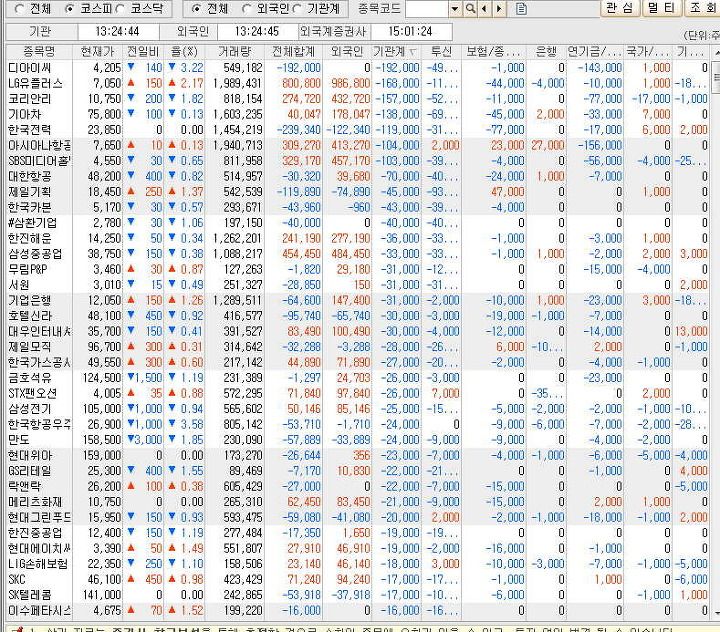This screenshot has height=632, width=720.
Task: Select the 기아차 stock row
Action: (x=358, y=114)
